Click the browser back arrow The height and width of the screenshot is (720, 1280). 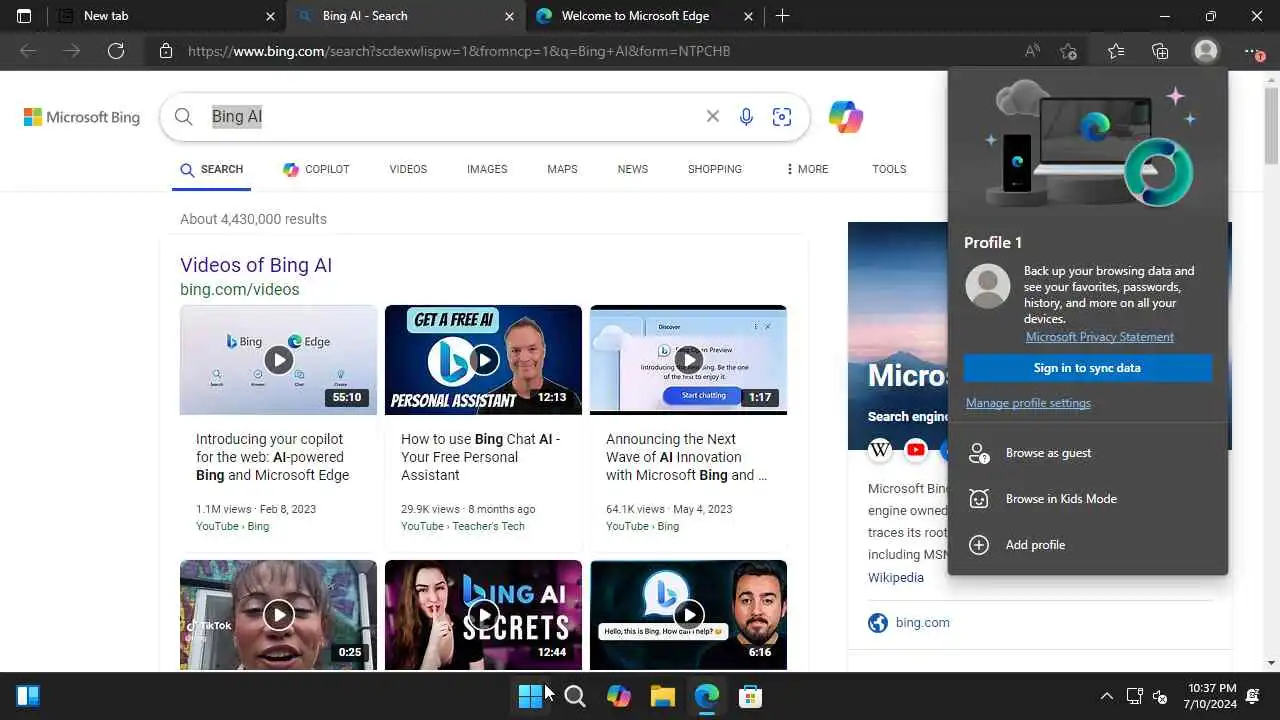pyautogui.click(x=28, y=51)
